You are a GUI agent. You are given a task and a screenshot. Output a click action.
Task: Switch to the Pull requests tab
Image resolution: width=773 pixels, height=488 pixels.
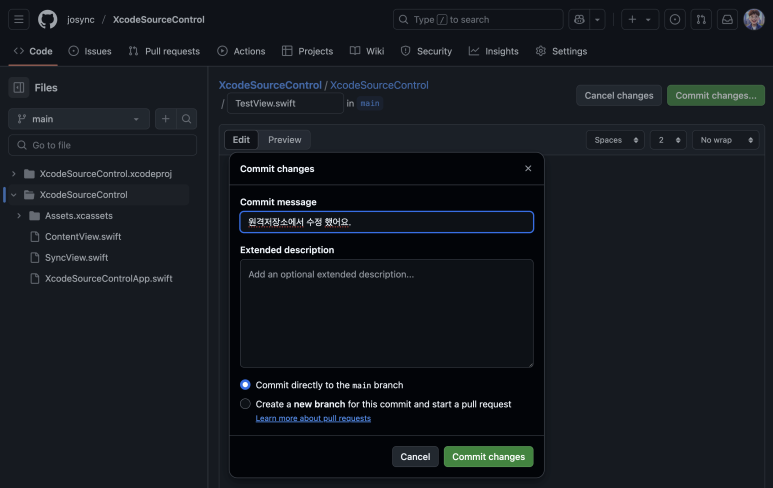(x=164, y=51)
